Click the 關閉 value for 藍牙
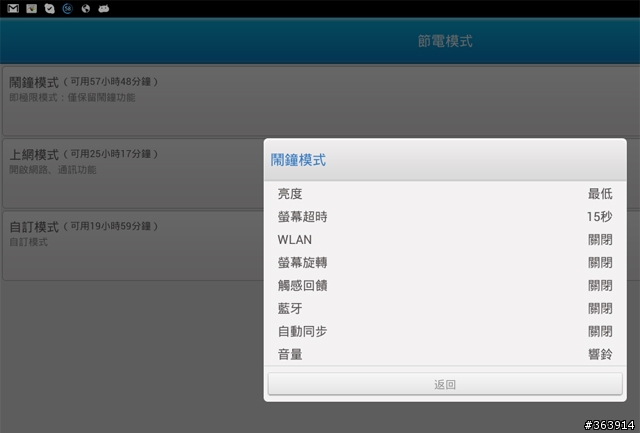Image resolution: width=640 pixels, height=433 pixels. 600,308
